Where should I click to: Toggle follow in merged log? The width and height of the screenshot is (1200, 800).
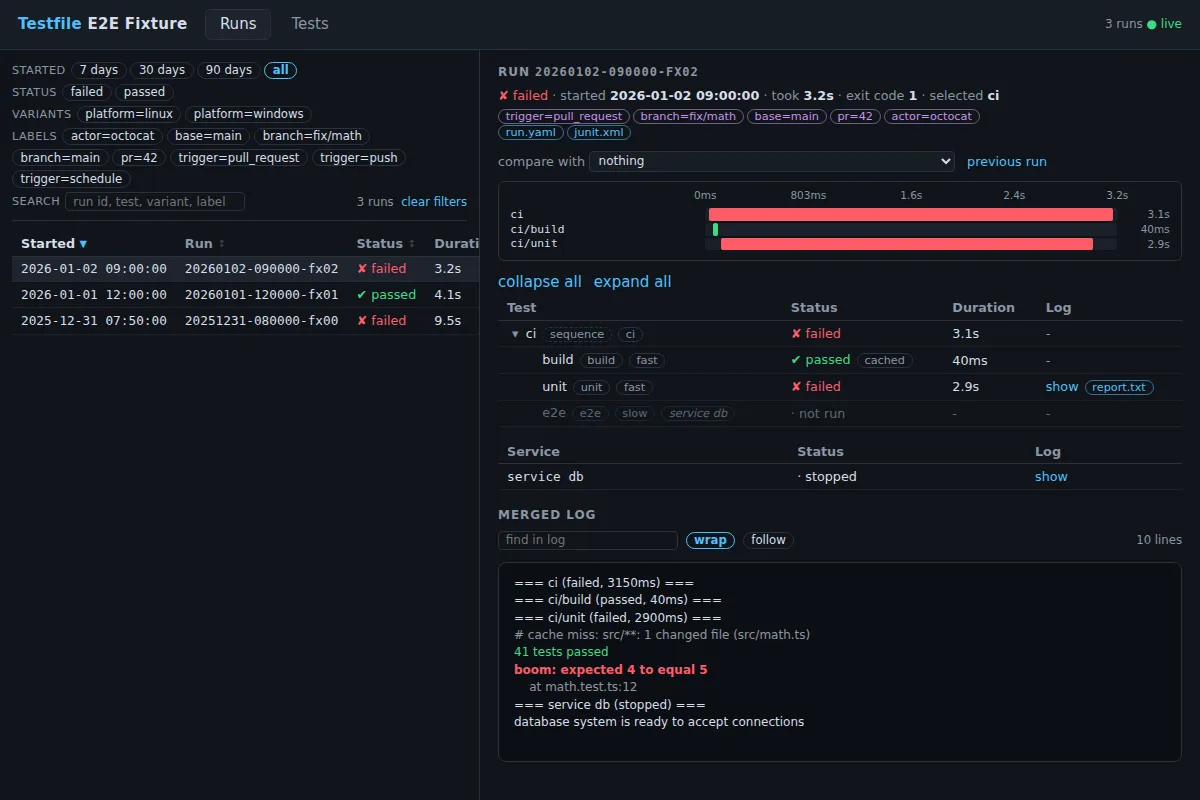point(768,540)
